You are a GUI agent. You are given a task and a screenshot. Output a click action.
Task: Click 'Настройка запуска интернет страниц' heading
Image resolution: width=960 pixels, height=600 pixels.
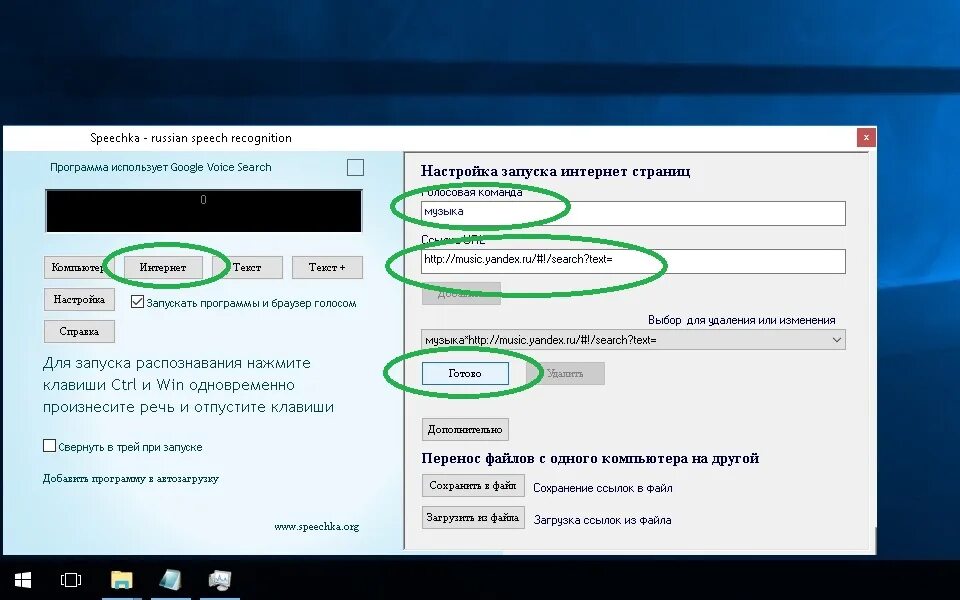(x=555, y=171)
